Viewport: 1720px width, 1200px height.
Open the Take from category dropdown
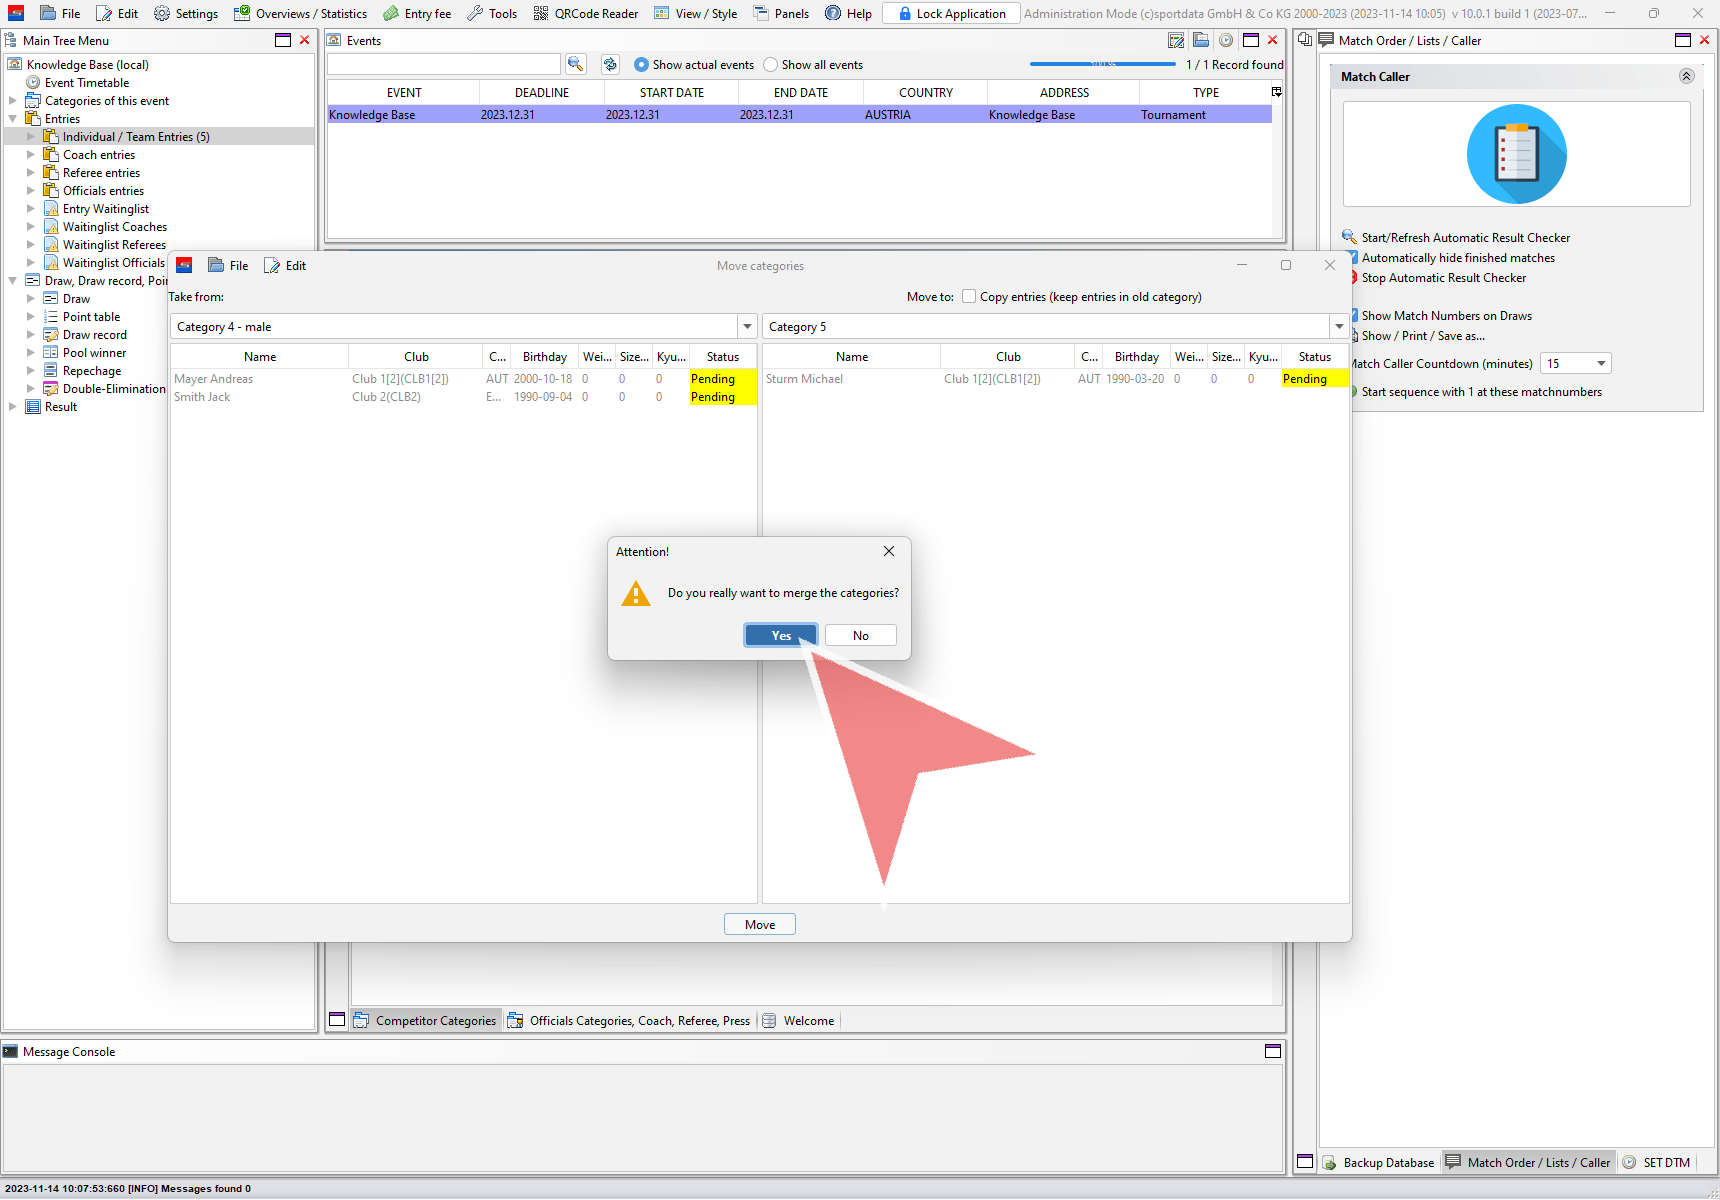coord(747,327)
